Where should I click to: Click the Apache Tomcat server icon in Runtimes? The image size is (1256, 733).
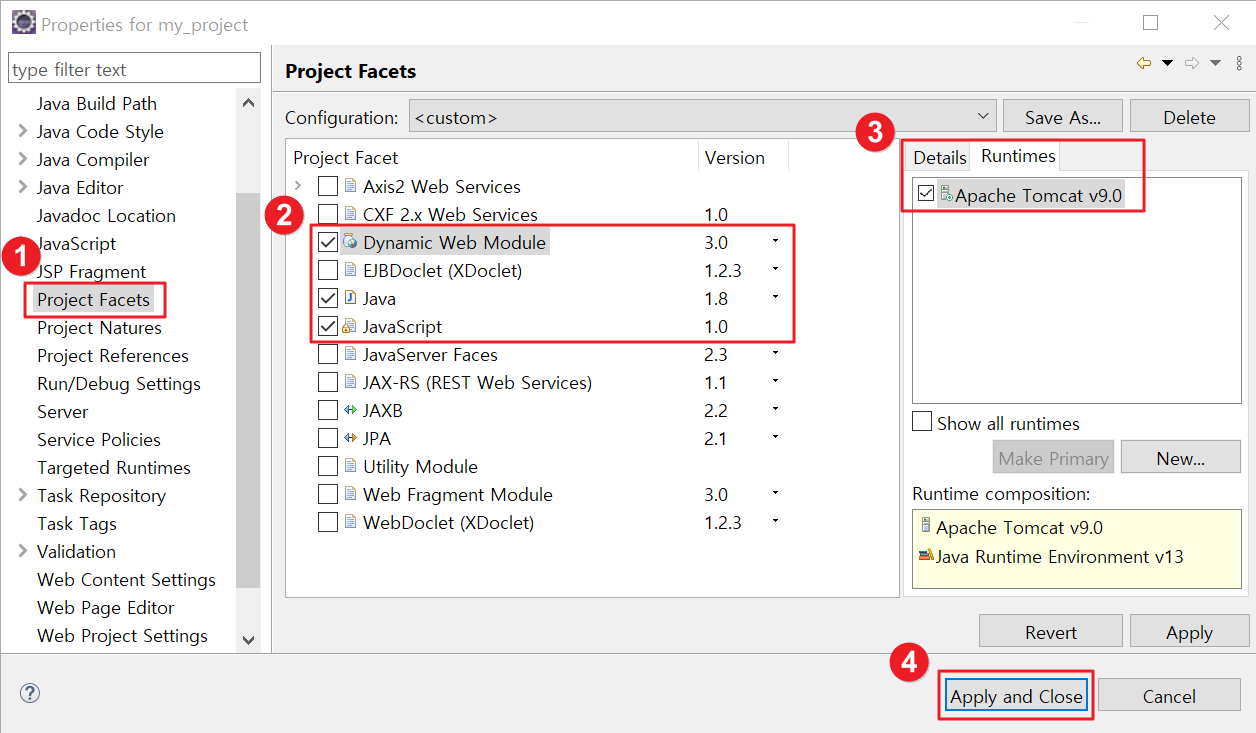click(947, 194)
